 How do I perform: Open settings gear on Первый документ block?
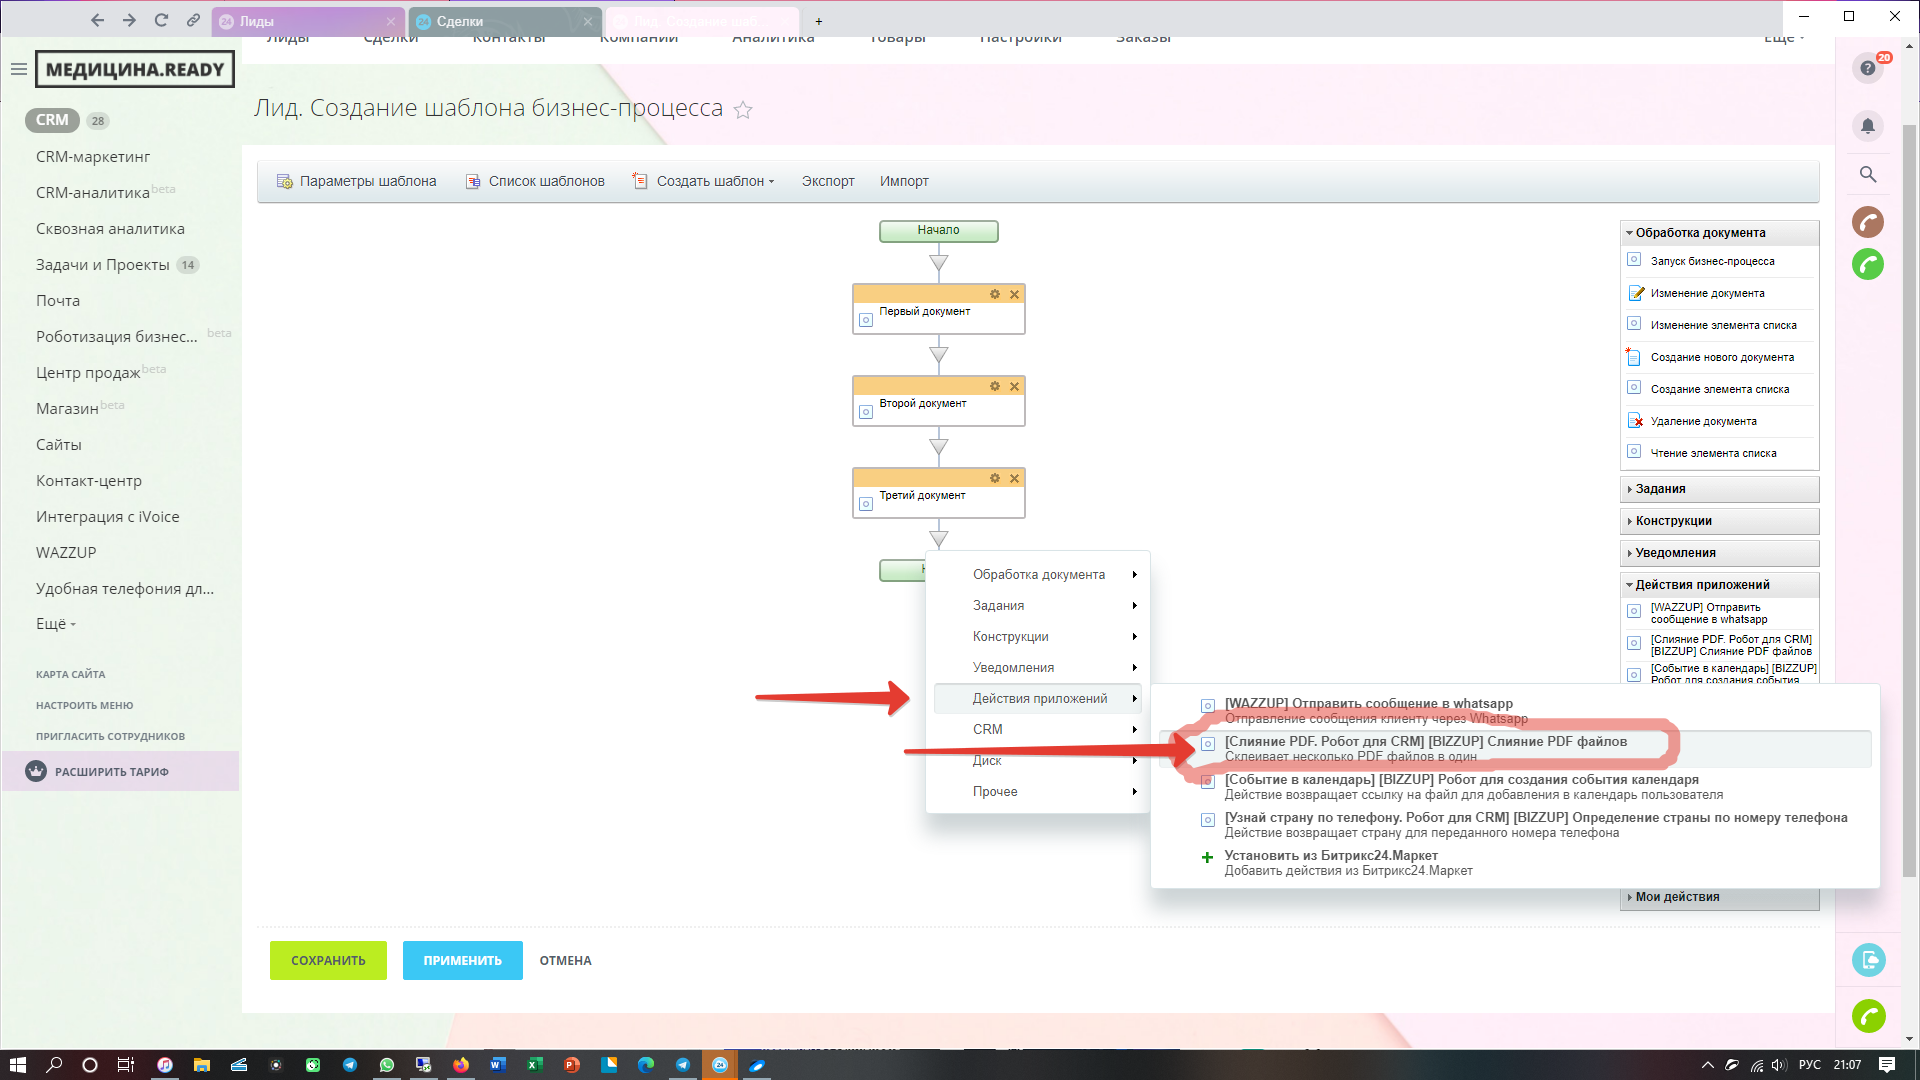[x=994, y=294]
